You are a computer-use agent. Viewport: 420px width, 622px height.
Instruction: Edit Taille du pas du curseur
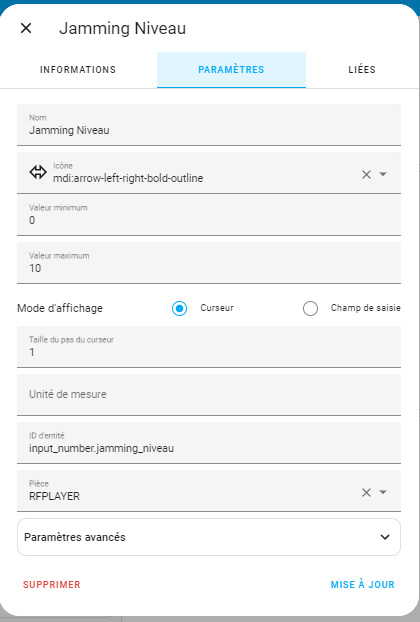click(x=209, y=347)
